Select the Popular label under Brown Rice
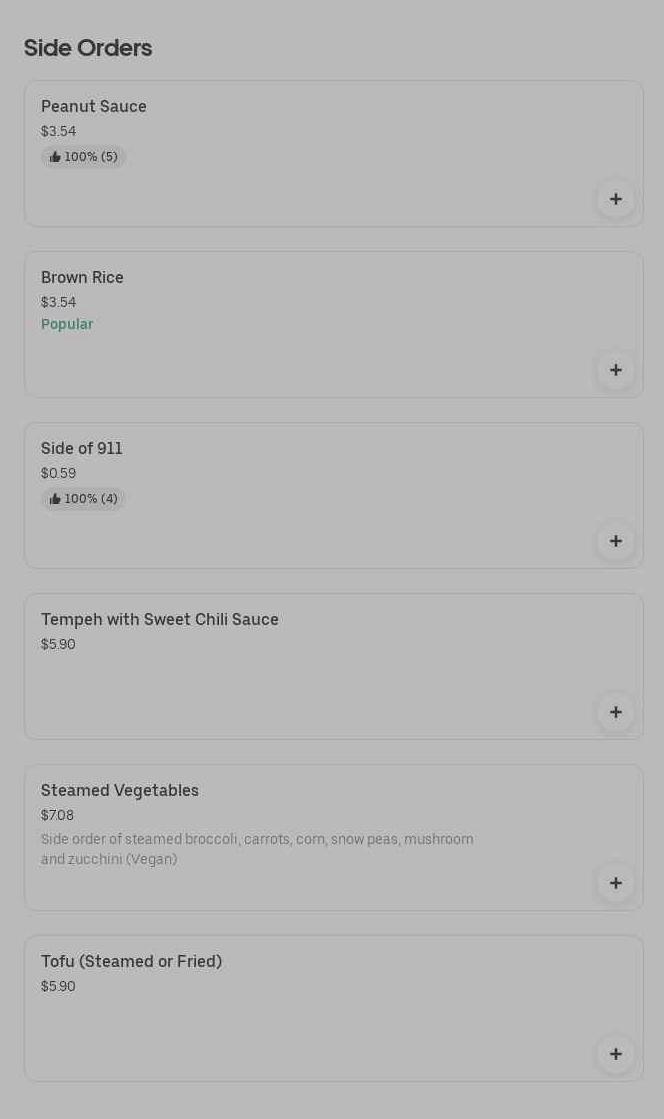This screenshot has width=664, height=1119. (x=67, y=324)
